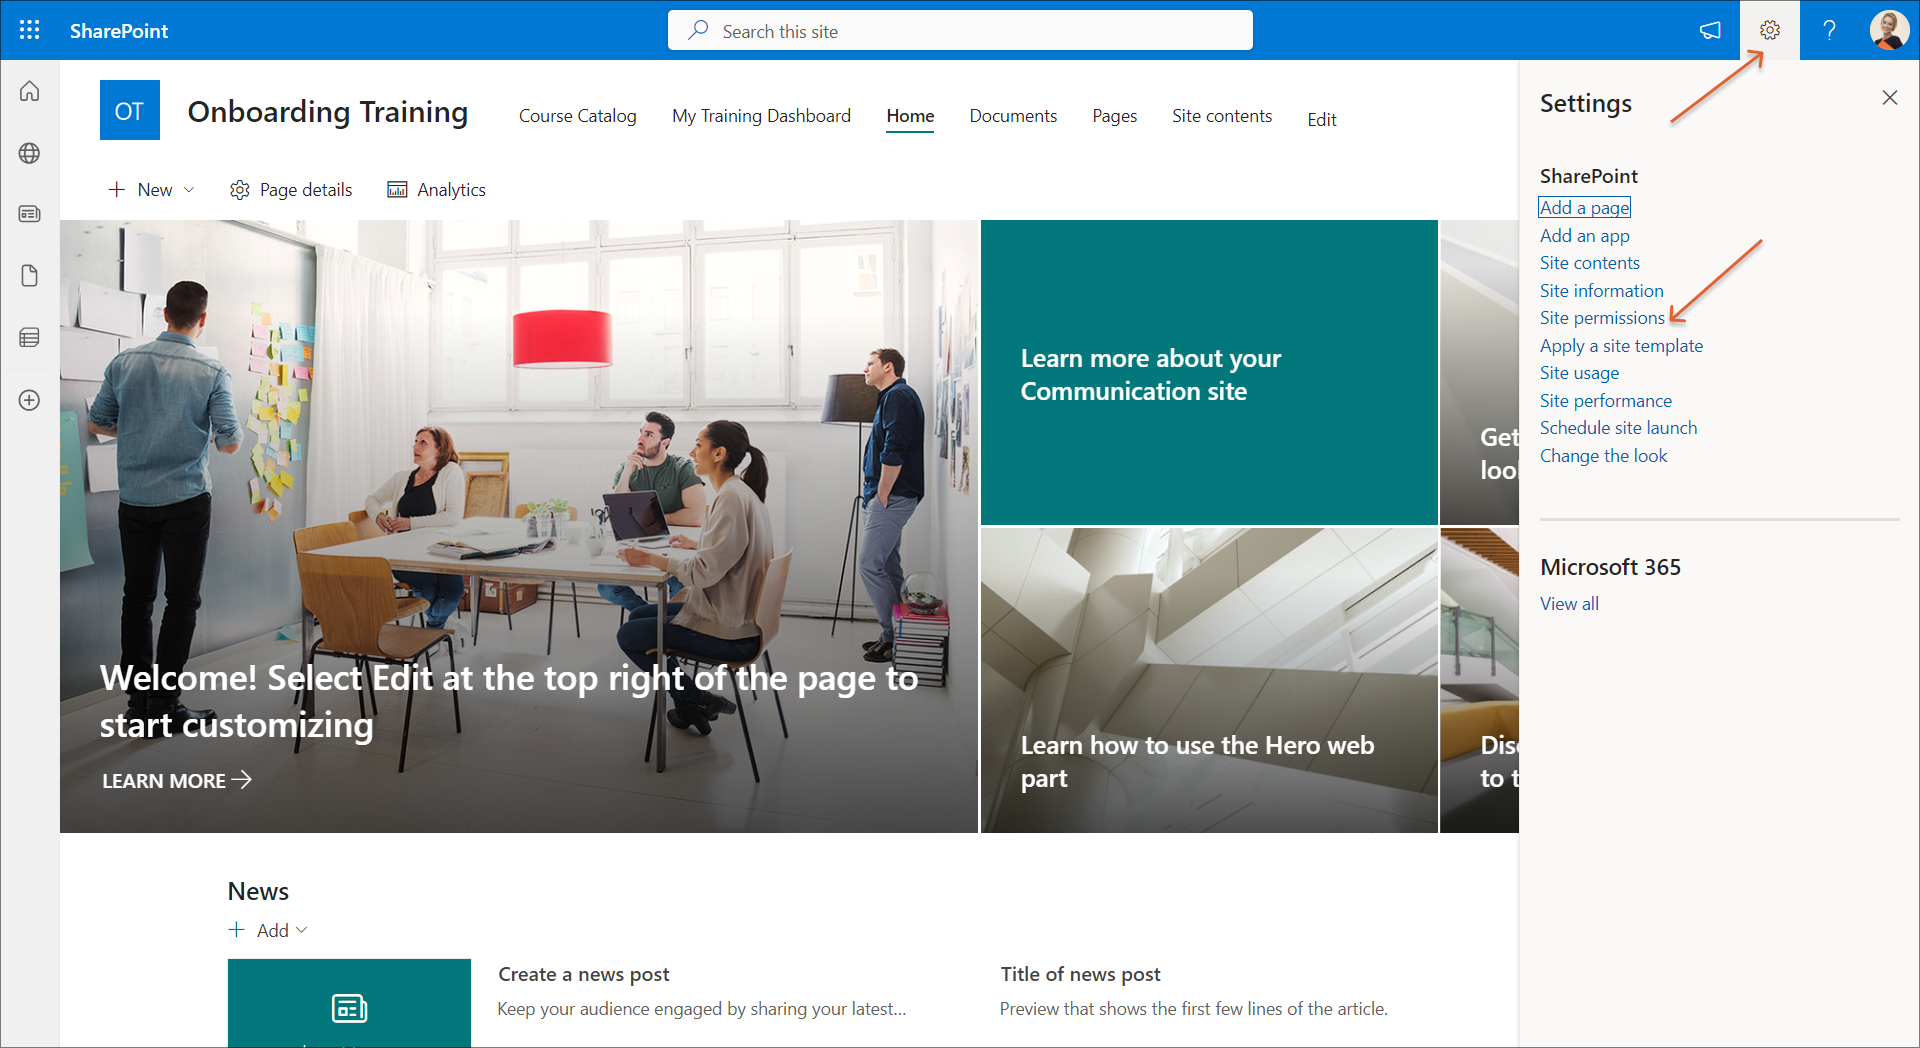Select the Course Catalog navigation item
Screen dimensions: 1920x1048
577,116
